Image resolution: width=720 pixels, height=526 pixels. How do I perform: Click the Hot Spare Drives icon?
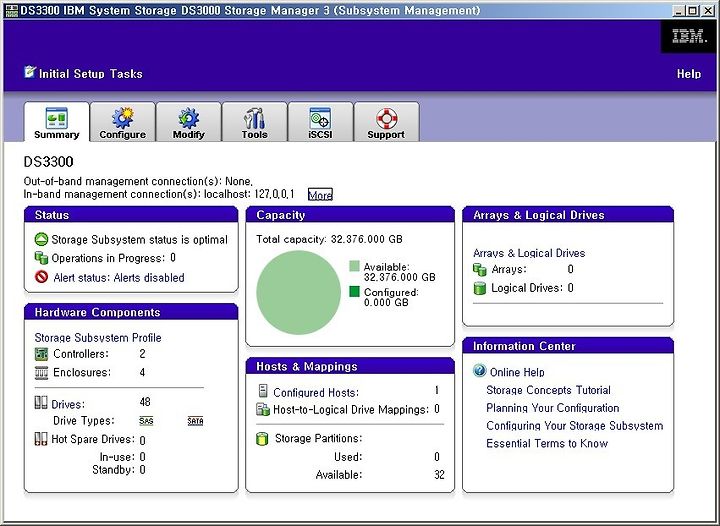click(x=41, y=439)
